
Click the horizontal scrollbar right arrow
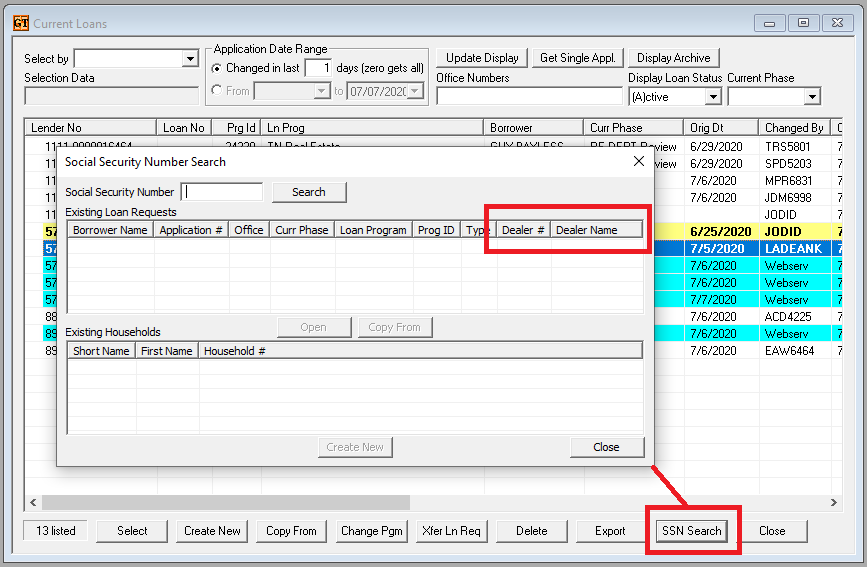point(835,502)
